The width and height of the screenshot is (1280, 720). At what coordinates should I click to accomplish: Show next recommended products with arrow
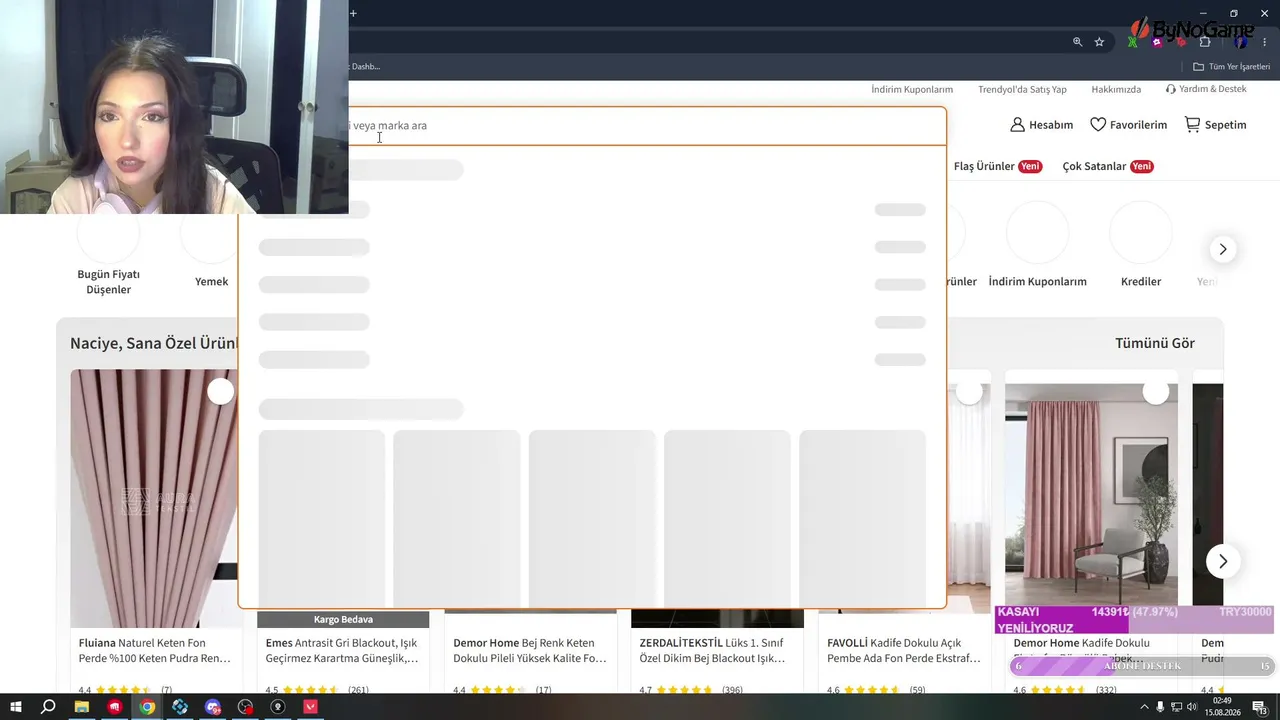pyautogui.click(x=1222, y=561)
